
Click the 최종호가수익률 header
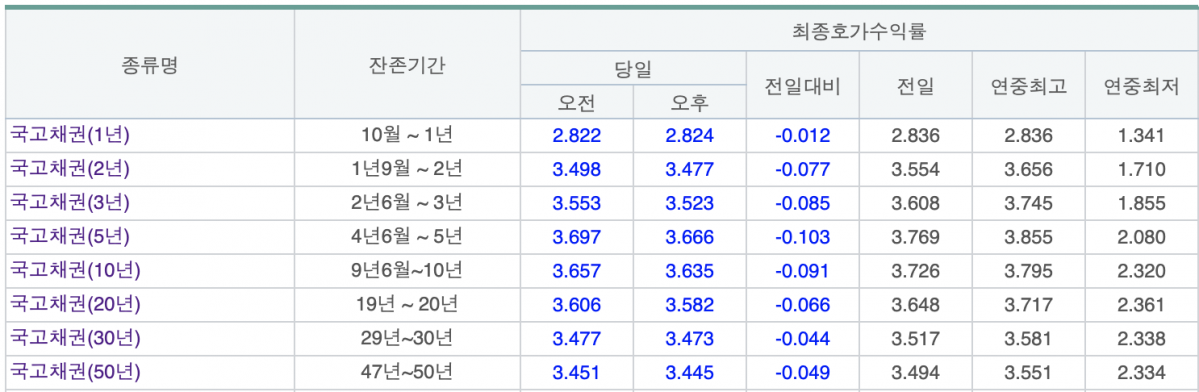859,32
